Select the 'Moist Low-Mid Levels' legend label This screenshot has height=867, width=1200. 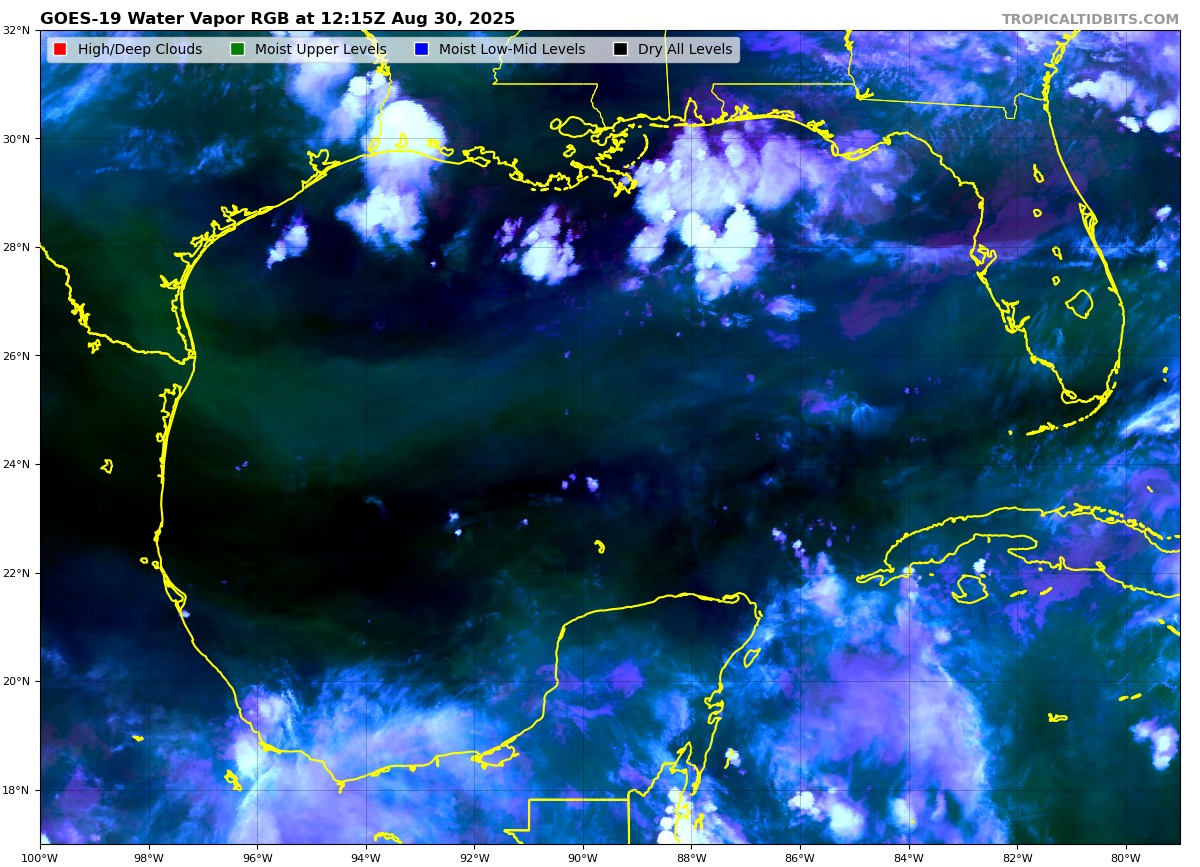pos(512,49)
